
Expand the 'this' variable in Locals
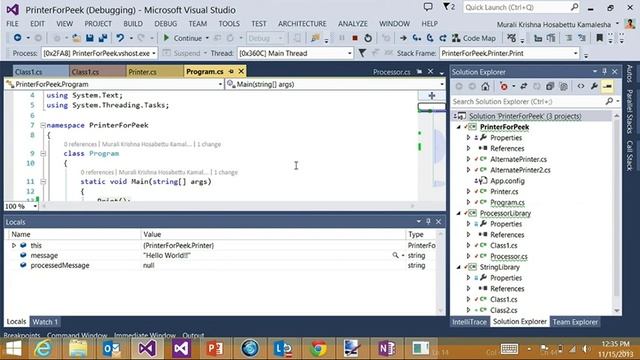pos(13,245)
